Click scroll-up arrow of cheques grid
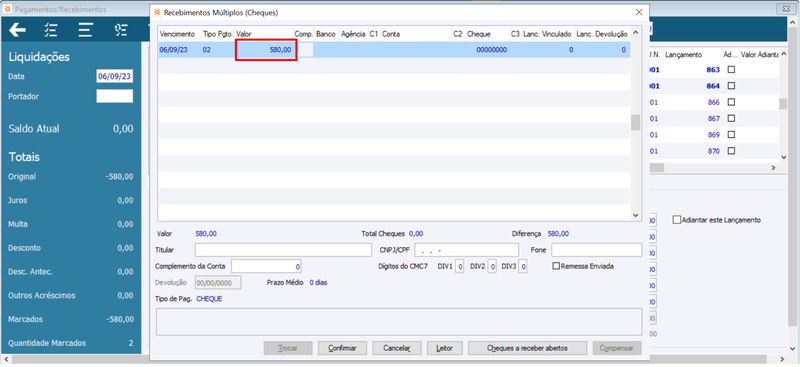This screenshot has height=367, width=800. point(635,33)
